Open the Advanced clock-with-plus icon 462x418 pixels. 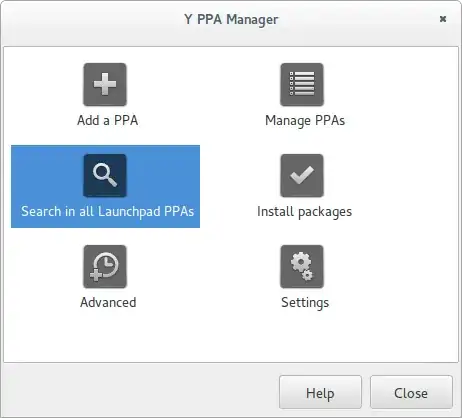click(105, 267)
